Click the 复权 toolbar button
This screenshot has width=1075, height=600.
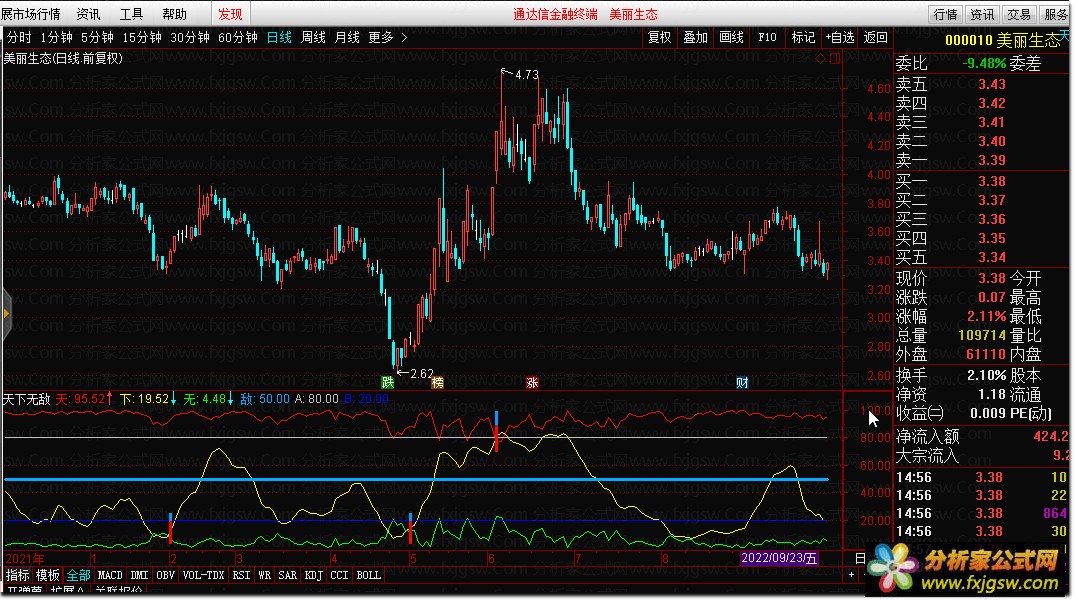click(x=660, y=37)
